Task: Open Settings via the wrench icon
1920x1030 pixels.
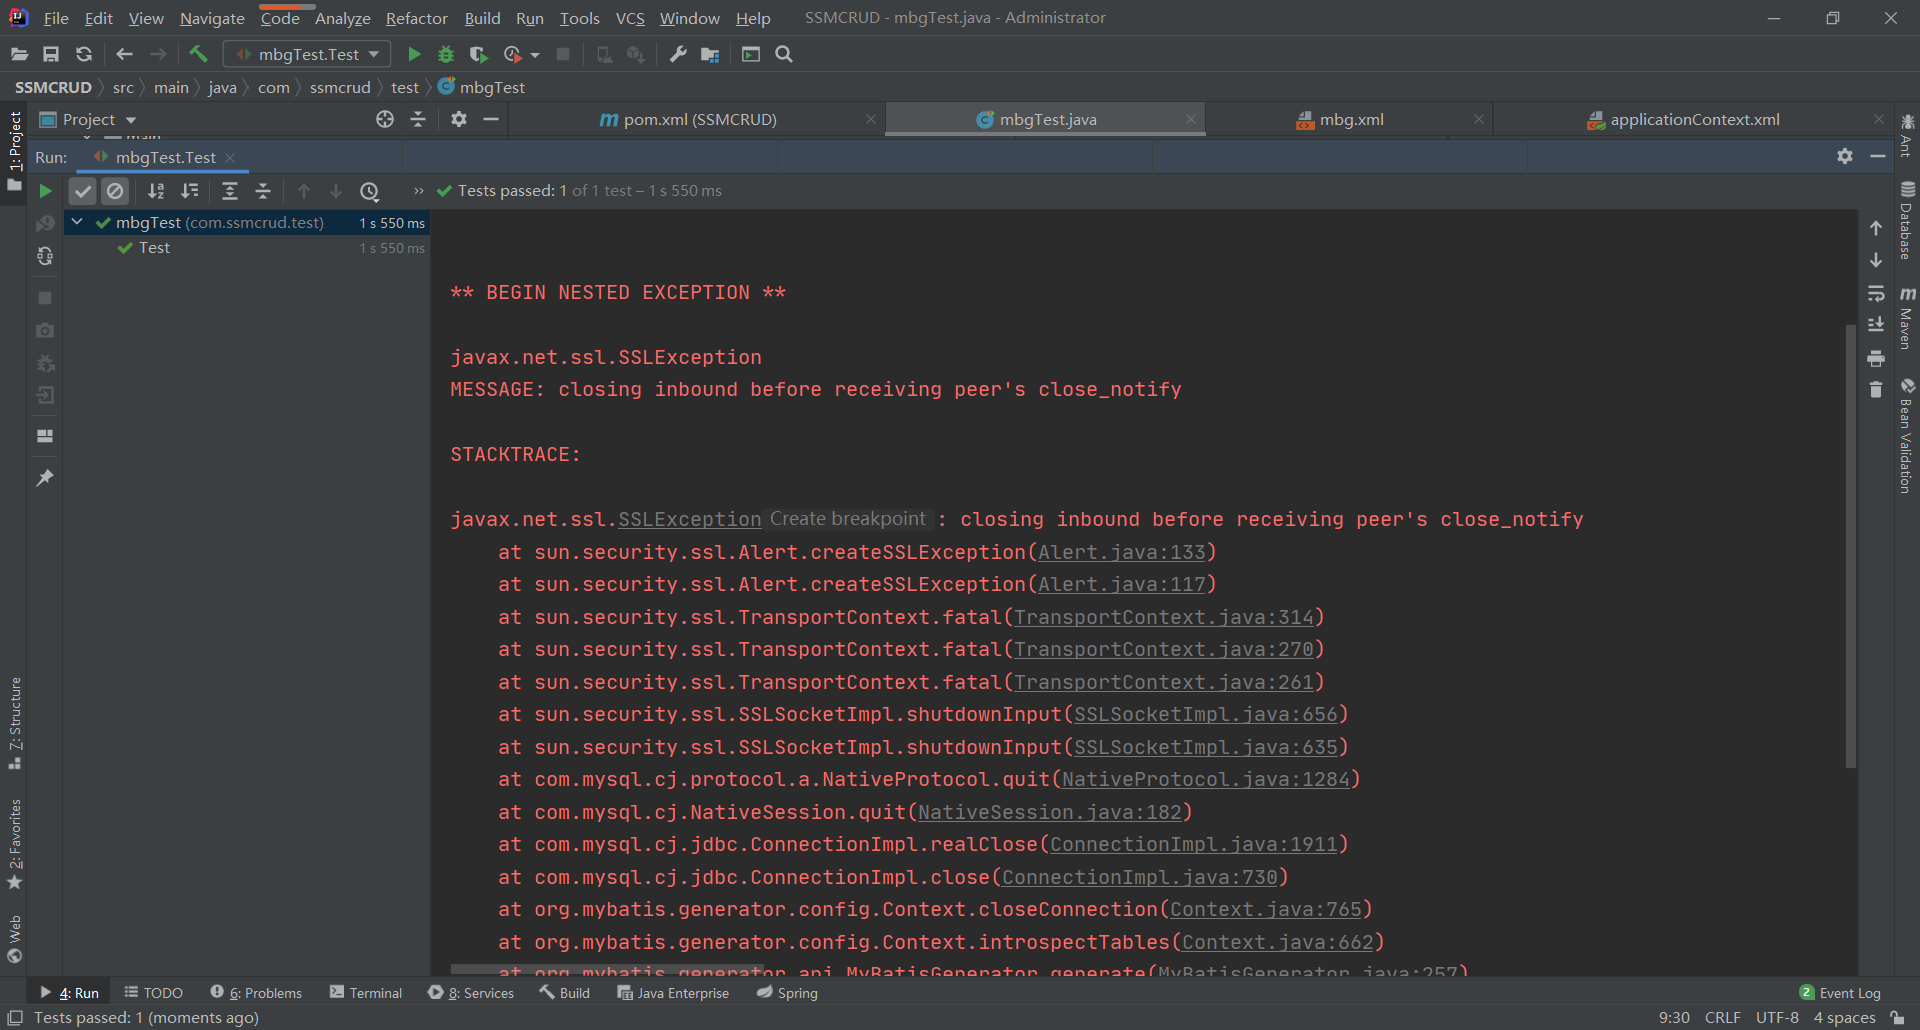Action: tap(677, 54)
